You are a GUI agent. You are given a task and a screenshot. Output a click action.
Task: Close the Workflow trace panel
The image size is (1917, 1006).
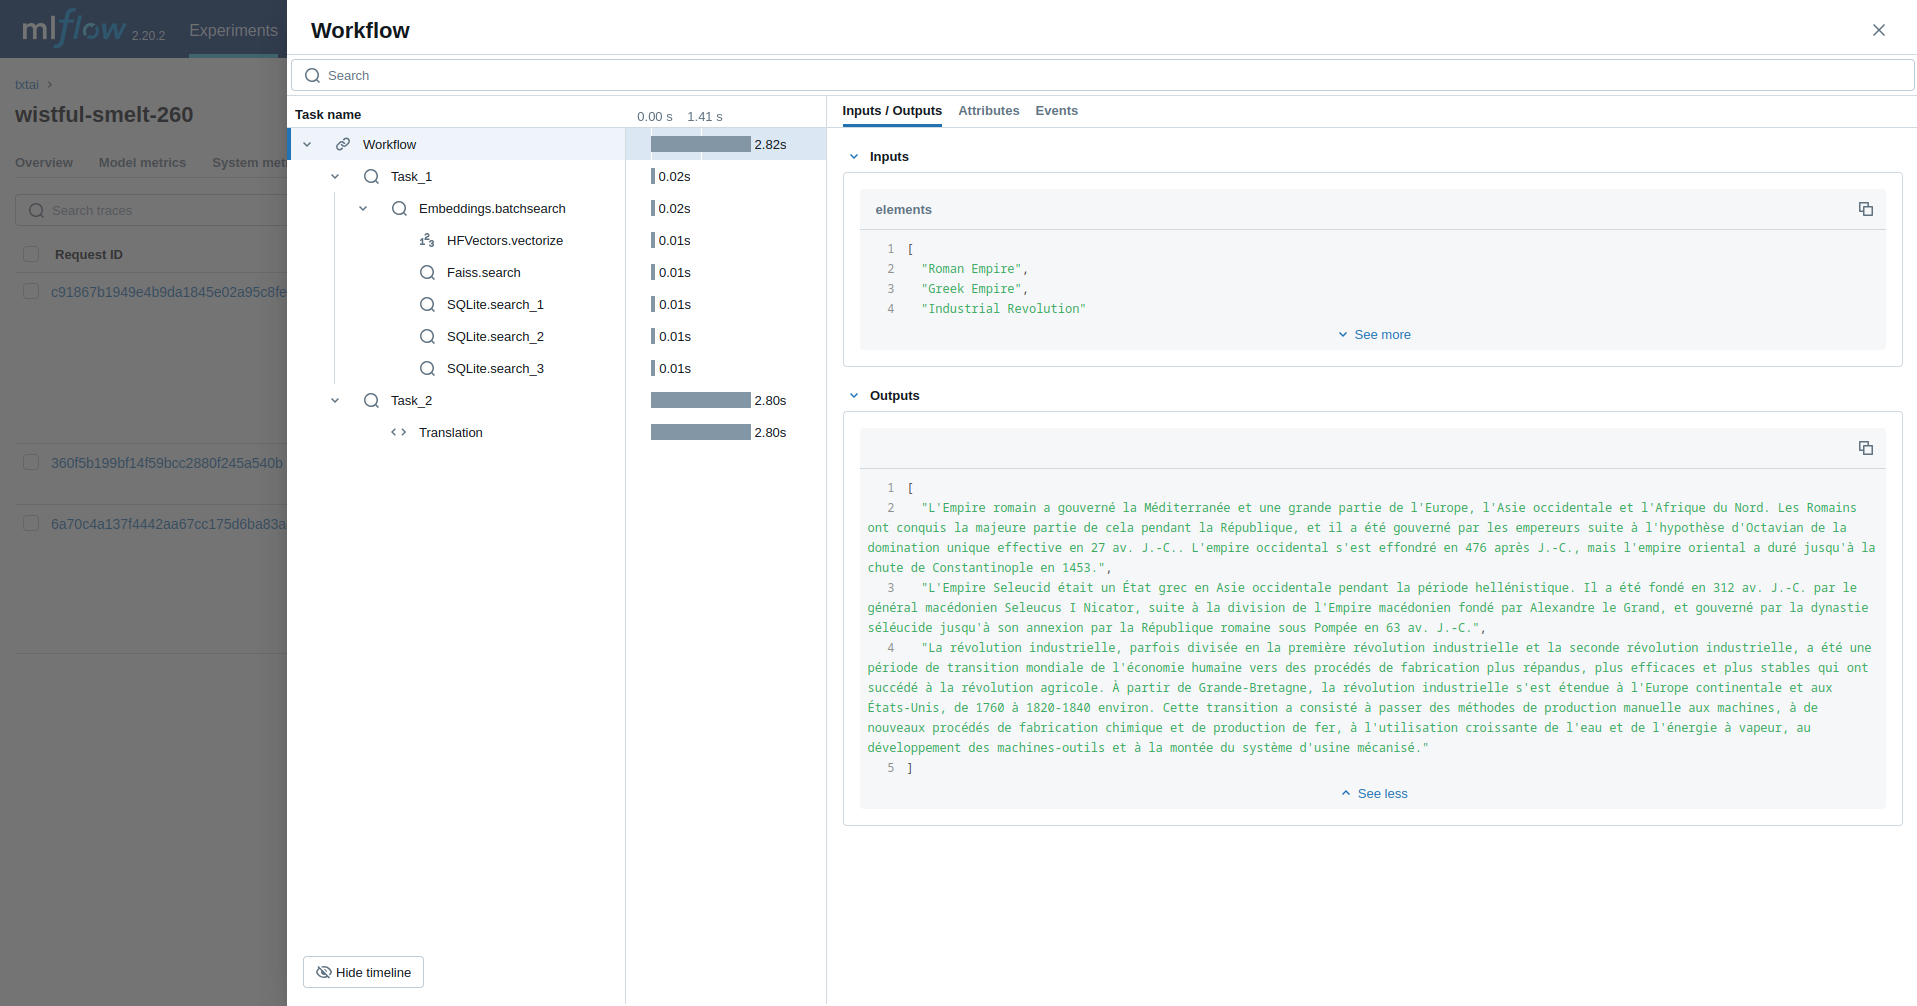(x=1878, y=30)
